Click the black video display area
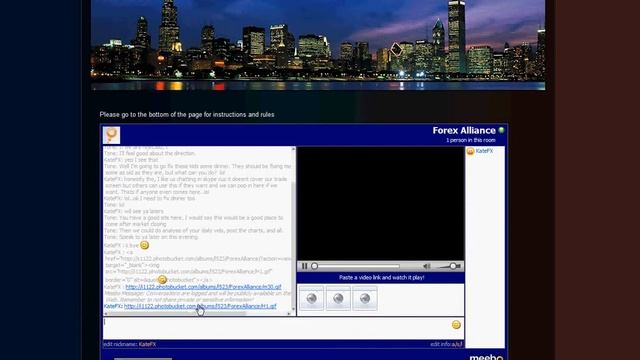The image size is (640, 360). coord(380,203)
